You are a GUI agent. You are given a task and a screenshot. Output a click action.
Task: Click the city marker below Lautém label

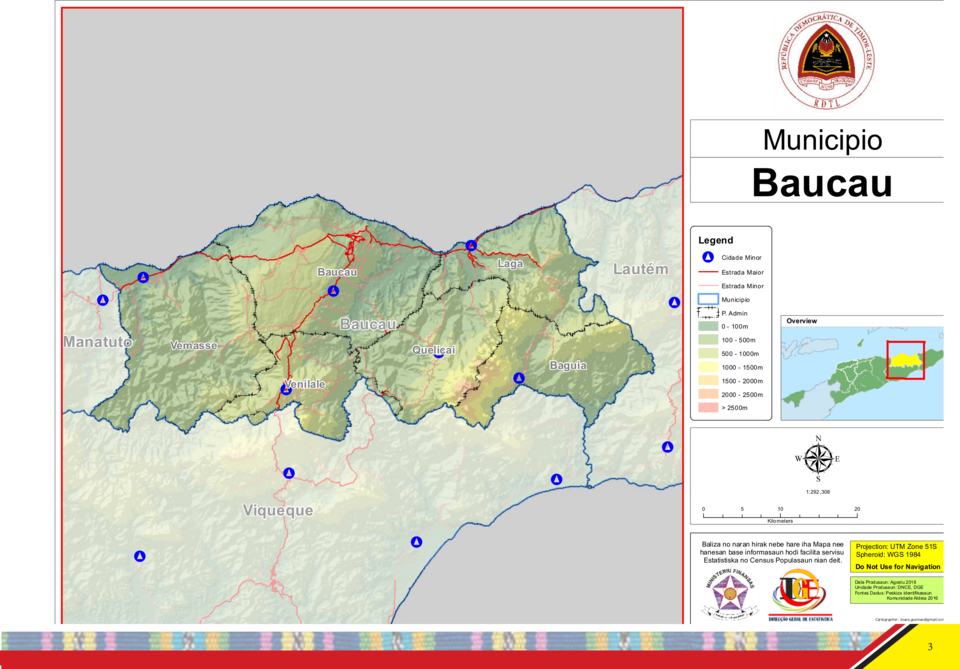pyautogui.click(x=674, y=302)
